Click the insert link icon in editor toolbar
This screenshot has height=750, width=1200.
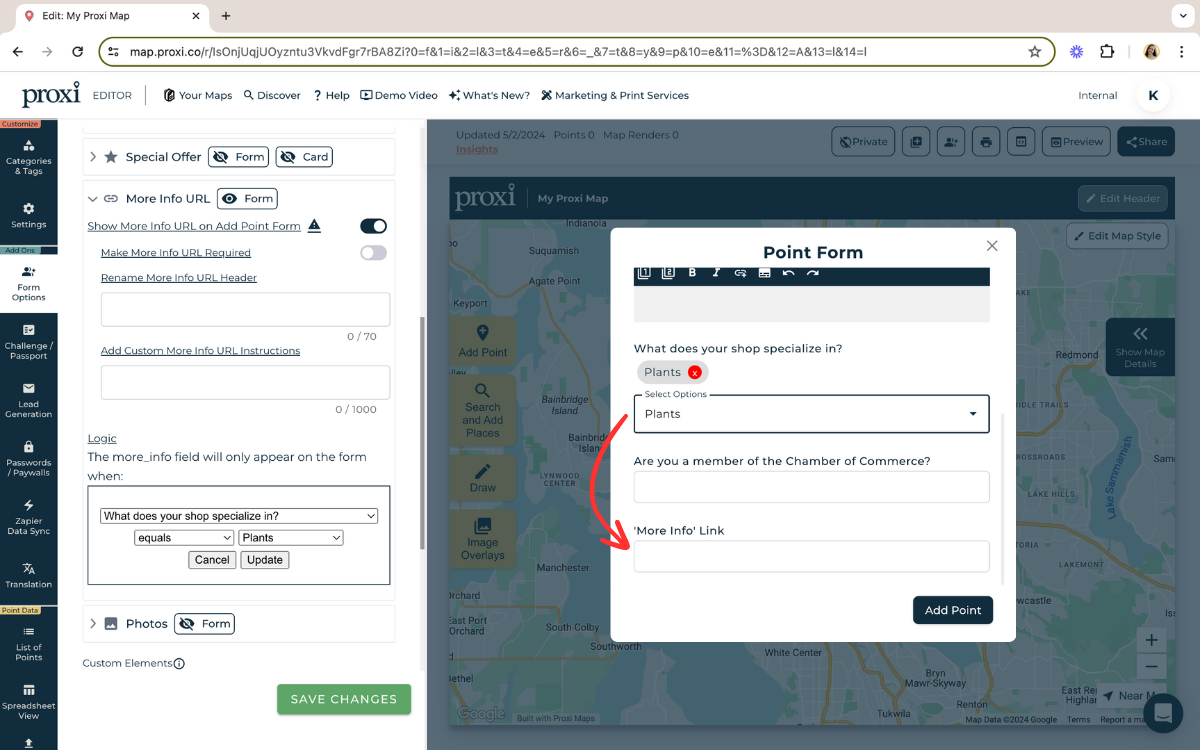click(x=740, y=272)
